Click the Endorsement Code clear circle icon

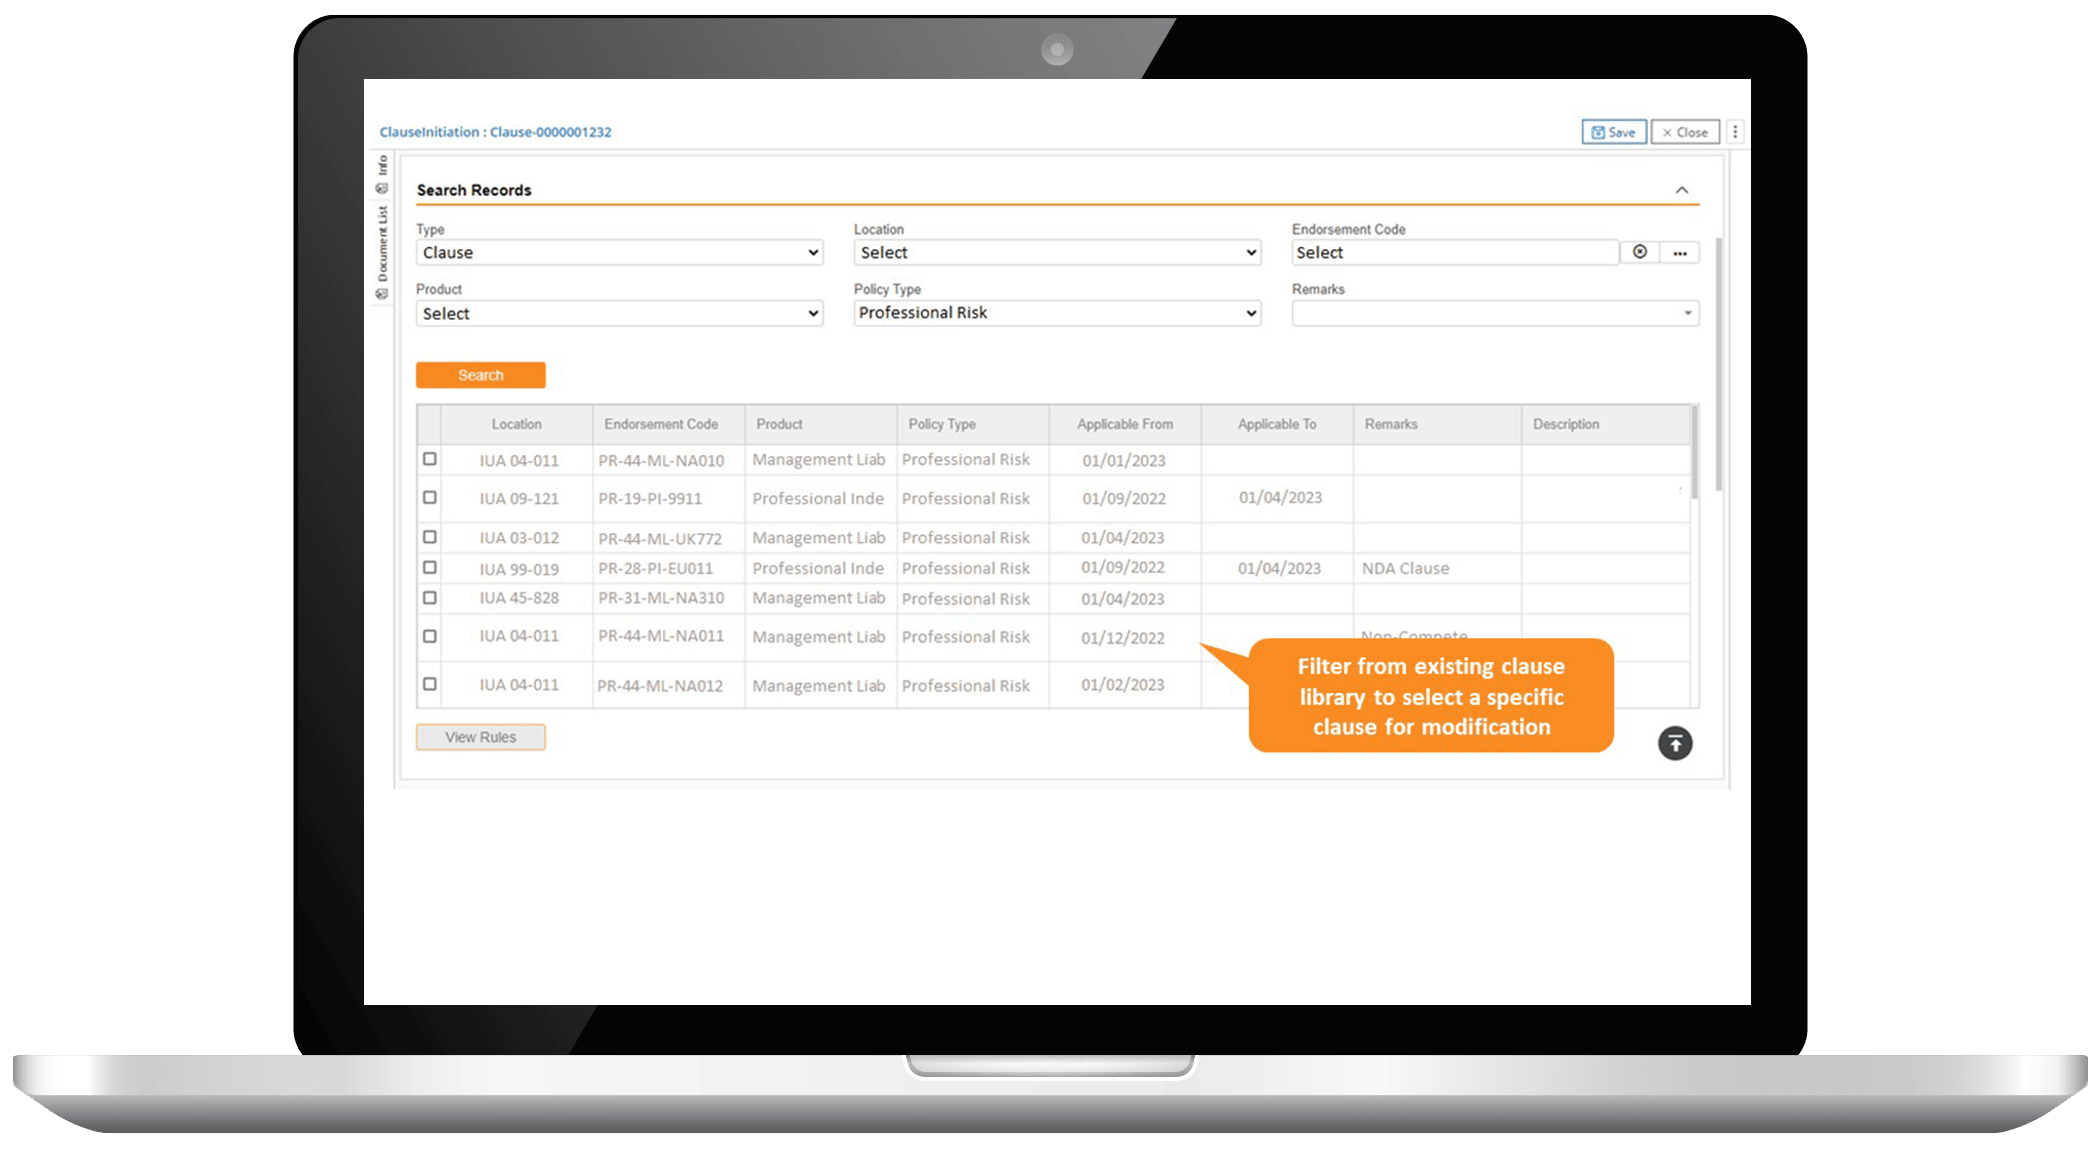point(1640,252)
